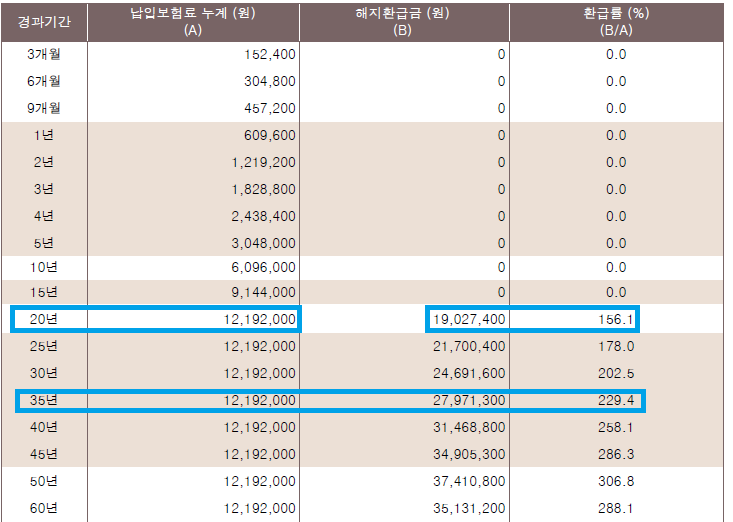Select the 1년 row label
733x522 pixels.
(44, 136)
